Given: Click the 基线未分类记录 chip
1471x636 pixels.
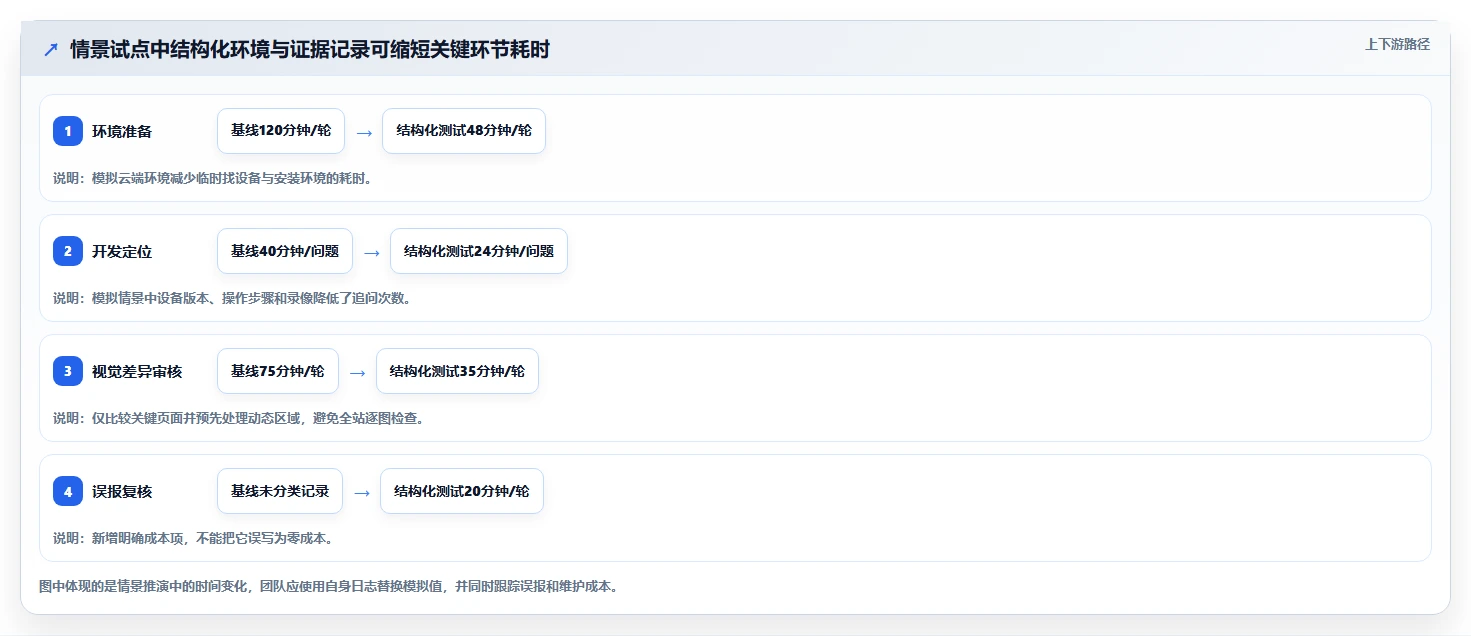Looking at the screenshot, I should [280, 491].
